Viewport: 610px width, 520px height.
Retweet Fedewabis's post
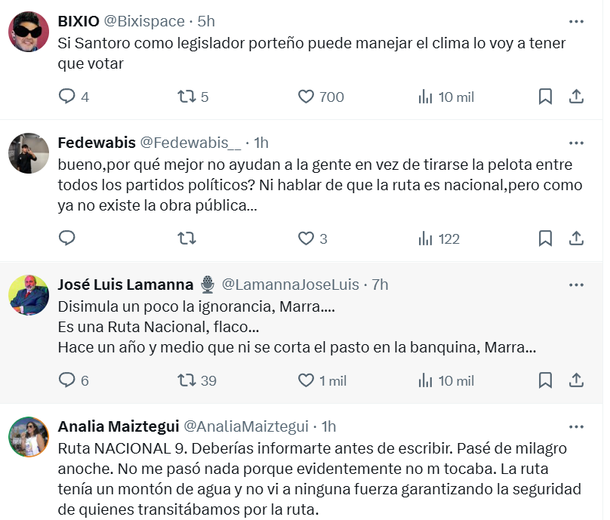point(186,238)
